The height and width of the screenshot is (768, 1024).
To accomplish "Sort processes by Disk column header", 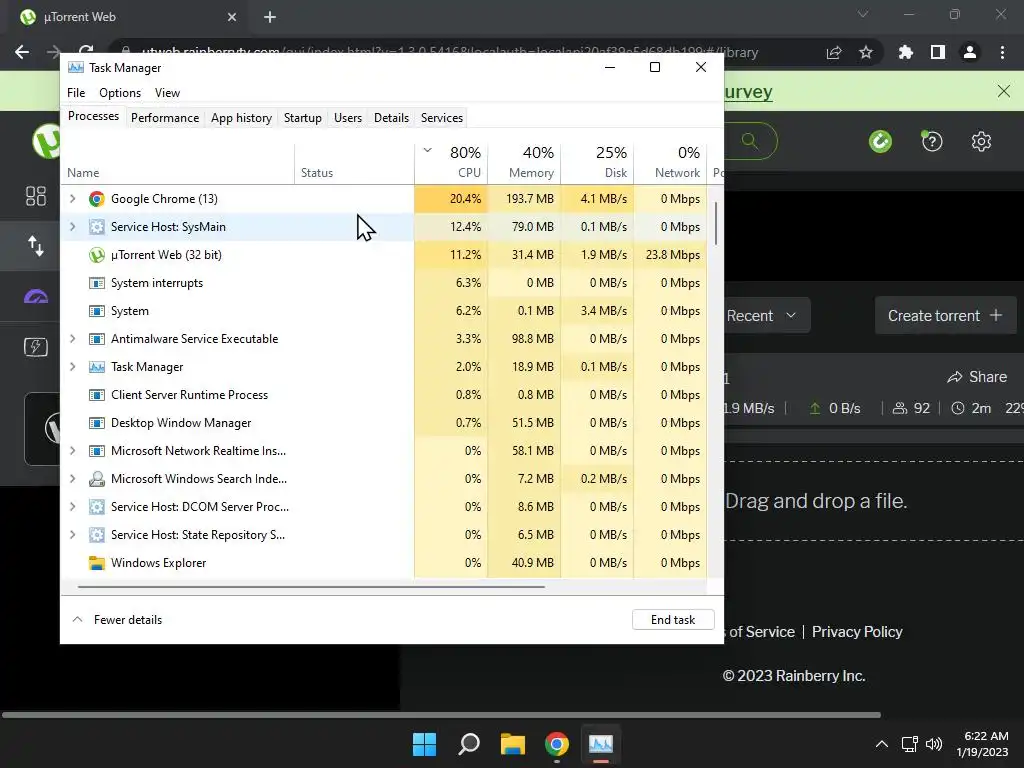I will pyautogui.click(x=598, y=163).
